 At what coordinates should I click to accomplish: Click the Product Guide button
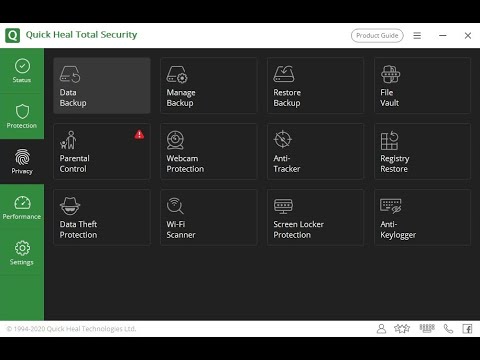click(x=377, y=35)
